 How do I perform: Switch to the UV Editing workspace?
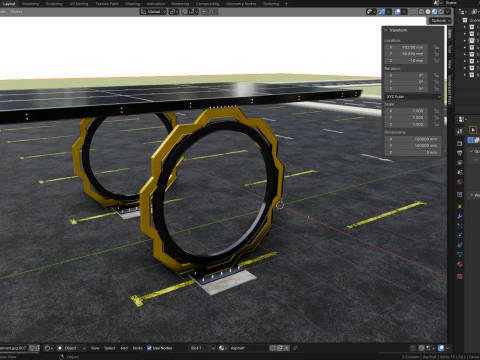[79, 4]
